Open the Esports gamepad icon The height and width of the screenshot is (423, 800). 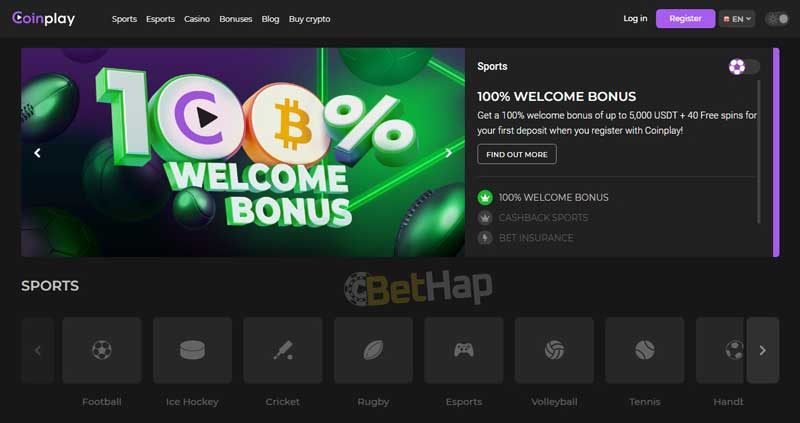click(x=464, y=350)
